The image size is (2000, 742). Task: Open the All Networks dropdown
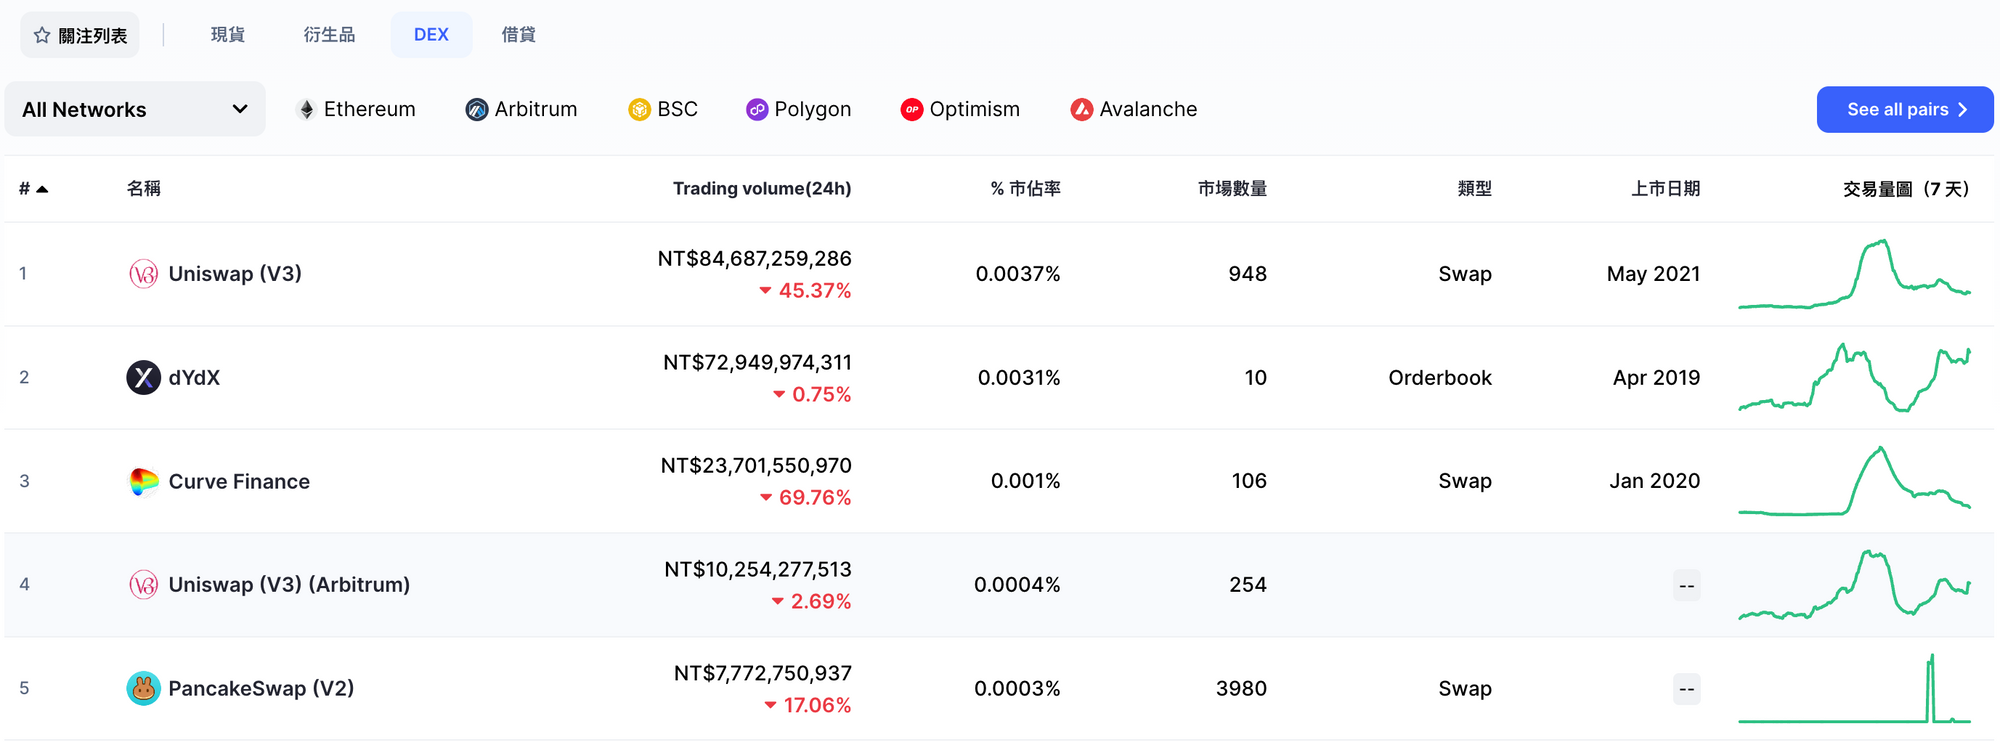click(135, 109)
